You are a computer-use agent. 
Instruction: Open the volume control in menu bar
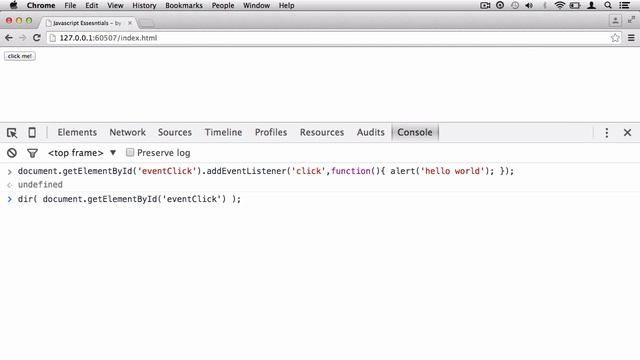[x=529, y=5]
